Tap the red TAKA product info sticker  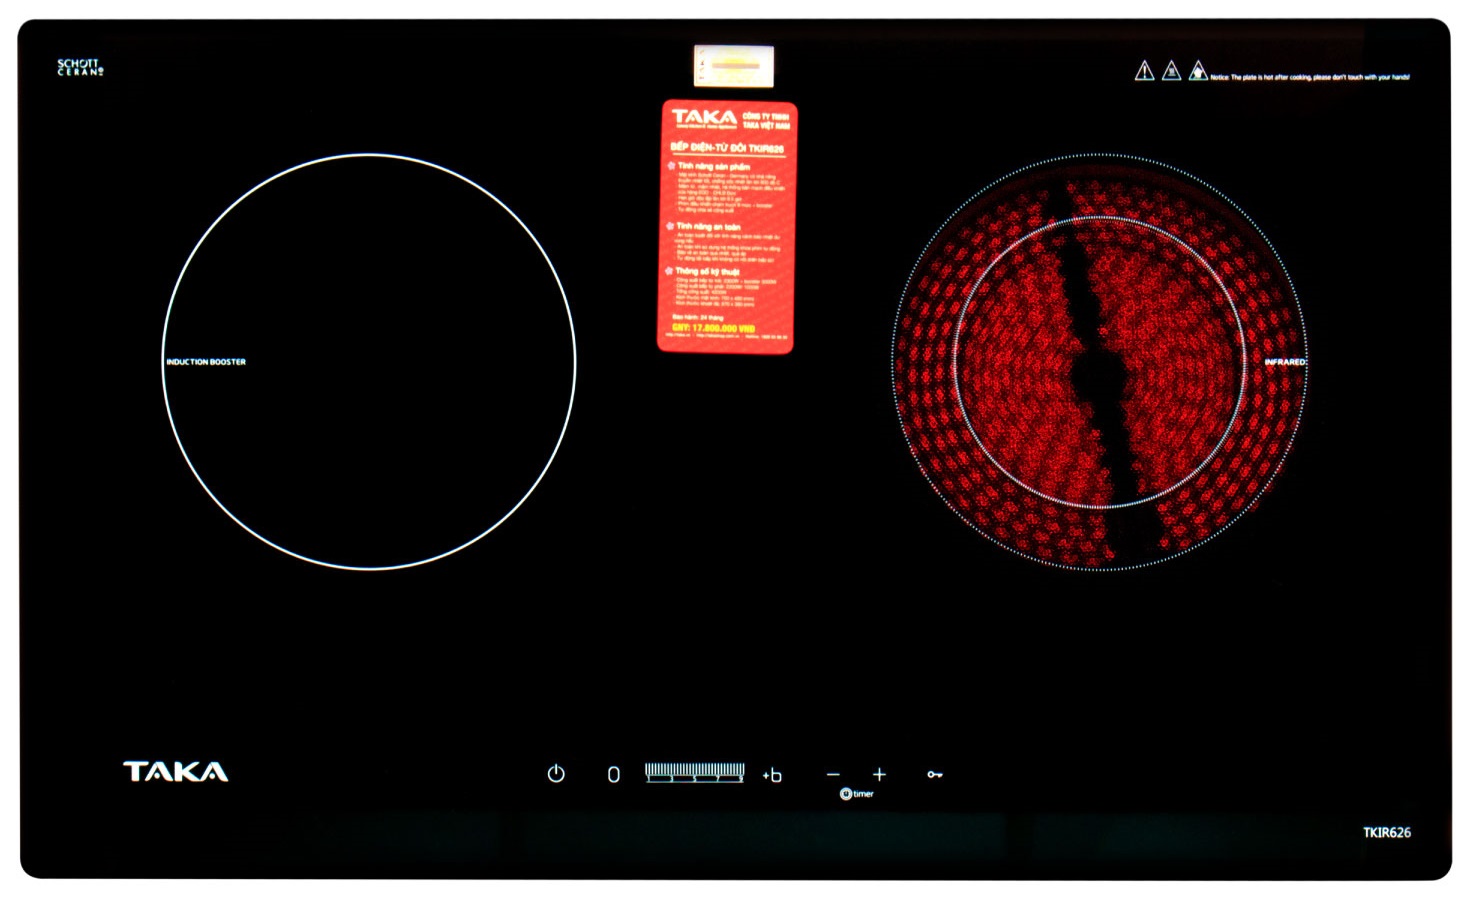[727, 227]
